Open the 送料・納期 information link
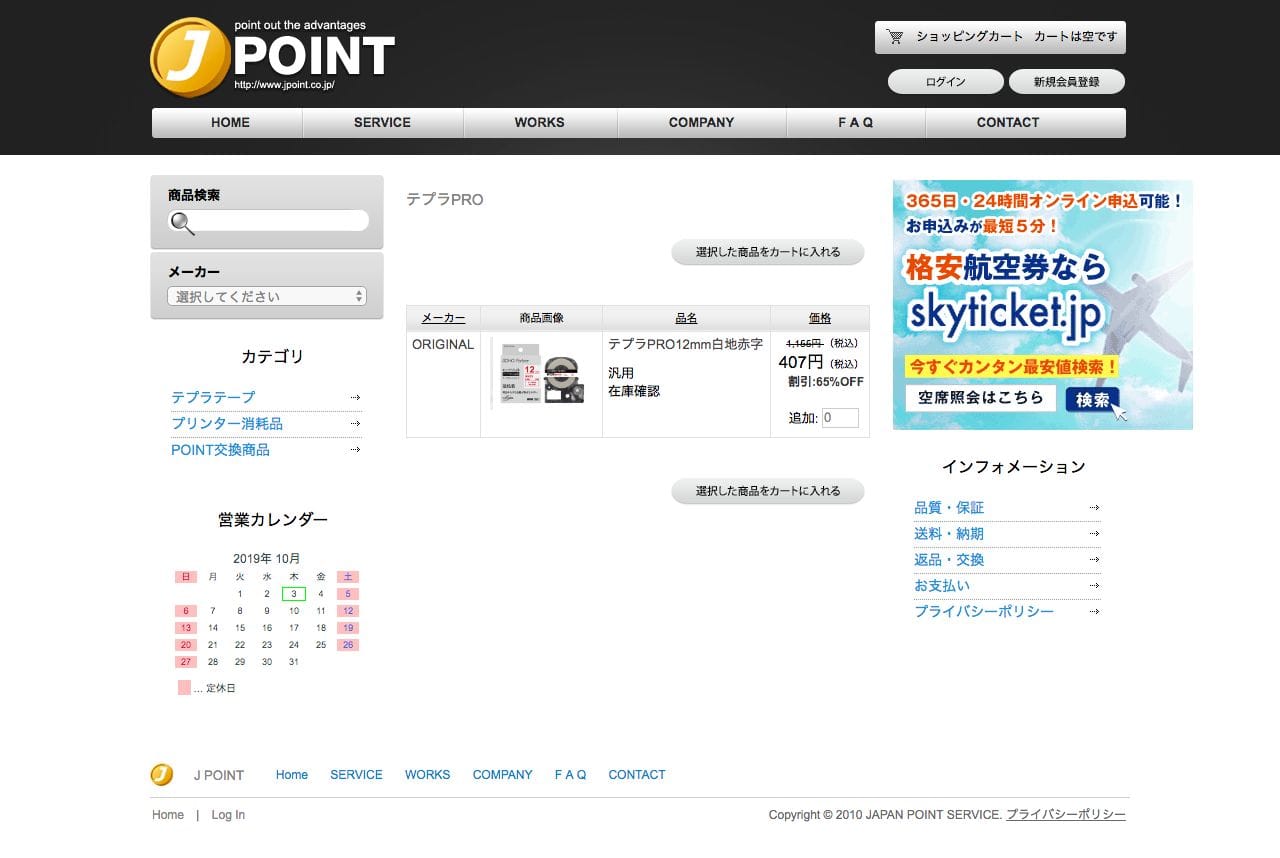Screen dimensions: 1280x858 click(948, 533)
